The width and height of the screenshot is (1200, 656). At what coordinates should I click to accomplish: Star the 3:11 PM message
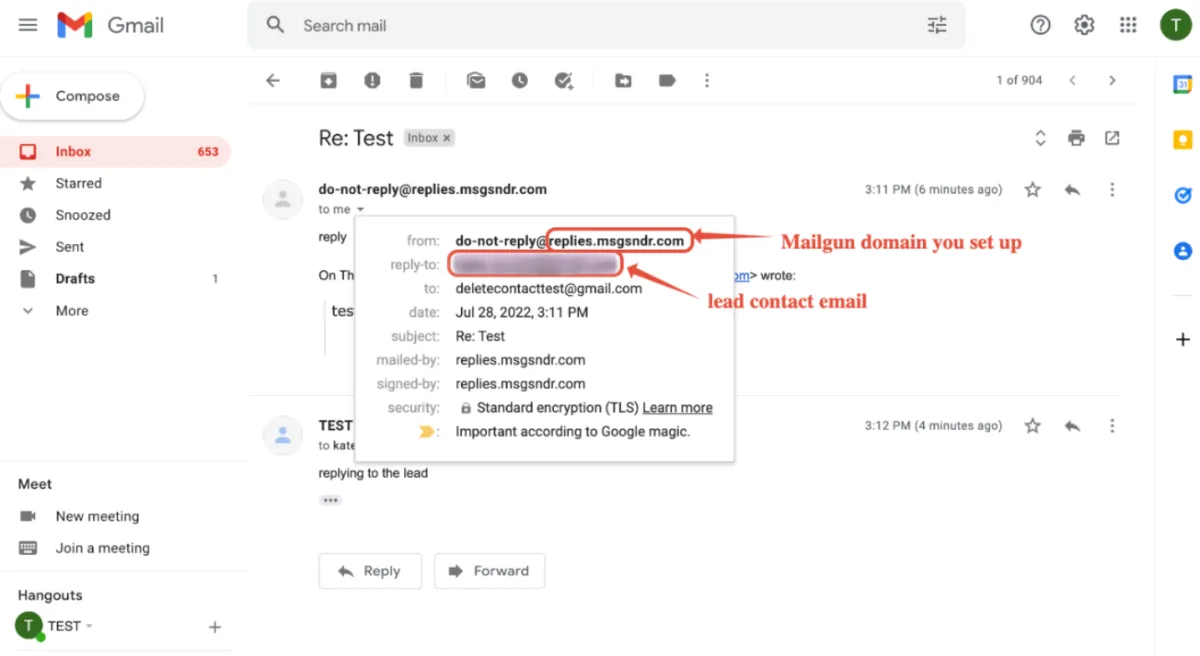tap(1033, 189)
